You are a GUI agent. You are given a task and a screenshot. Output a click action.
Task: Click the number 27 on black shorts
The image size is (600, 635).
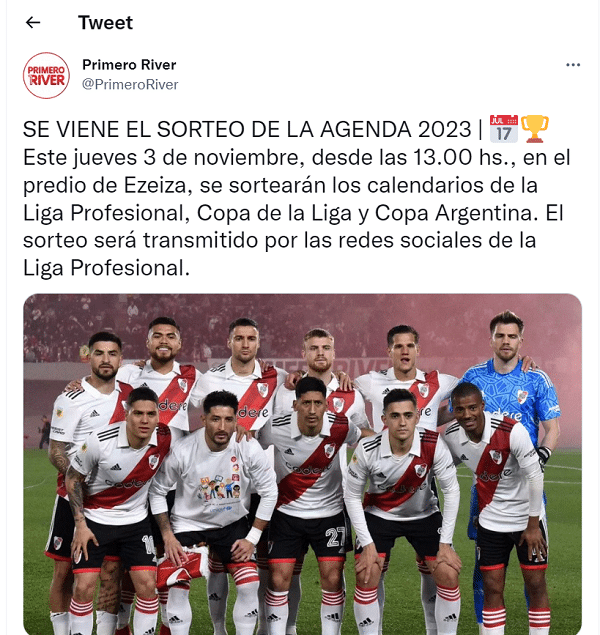(x=335, y=536)
